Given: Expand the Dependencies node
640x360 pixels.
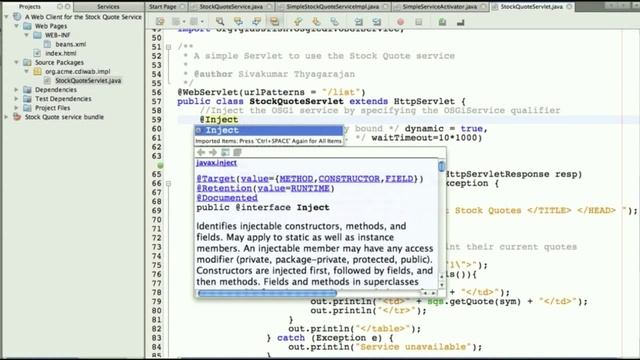Looking at the screenshot, I should click(16, 90).
